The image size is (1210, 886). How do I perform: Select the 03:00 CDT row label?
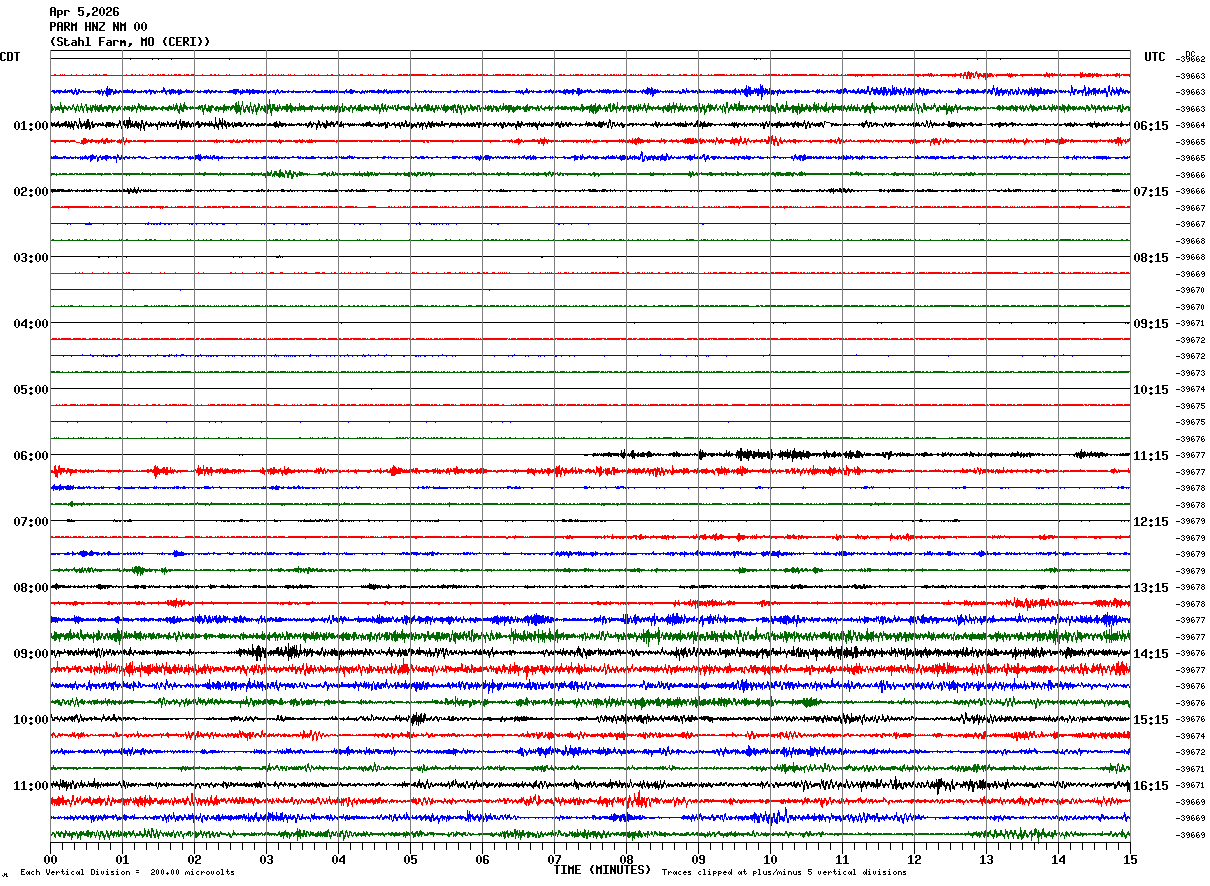point(31,258)
